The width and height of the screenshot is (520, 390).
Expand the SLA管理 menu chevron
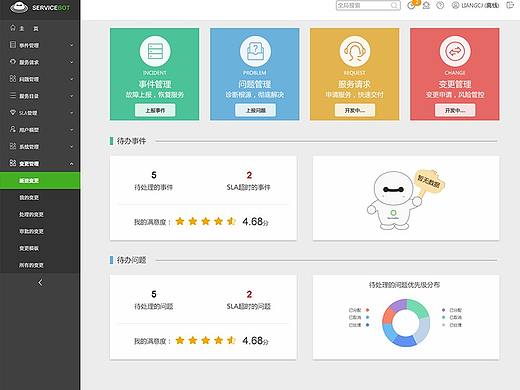72,113
